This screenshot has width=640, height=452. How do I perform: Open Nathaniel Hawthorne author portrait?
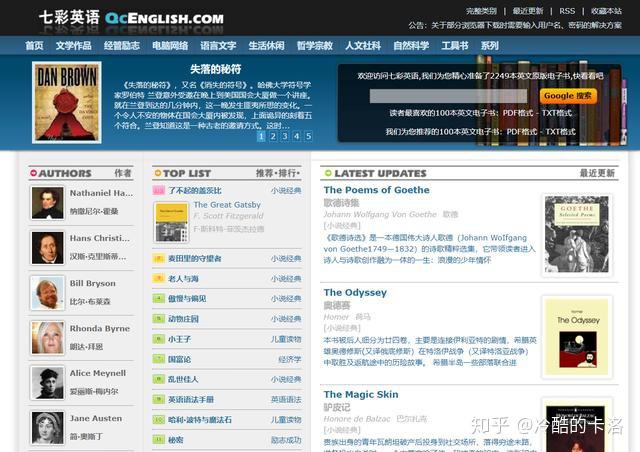pos(48,203)
